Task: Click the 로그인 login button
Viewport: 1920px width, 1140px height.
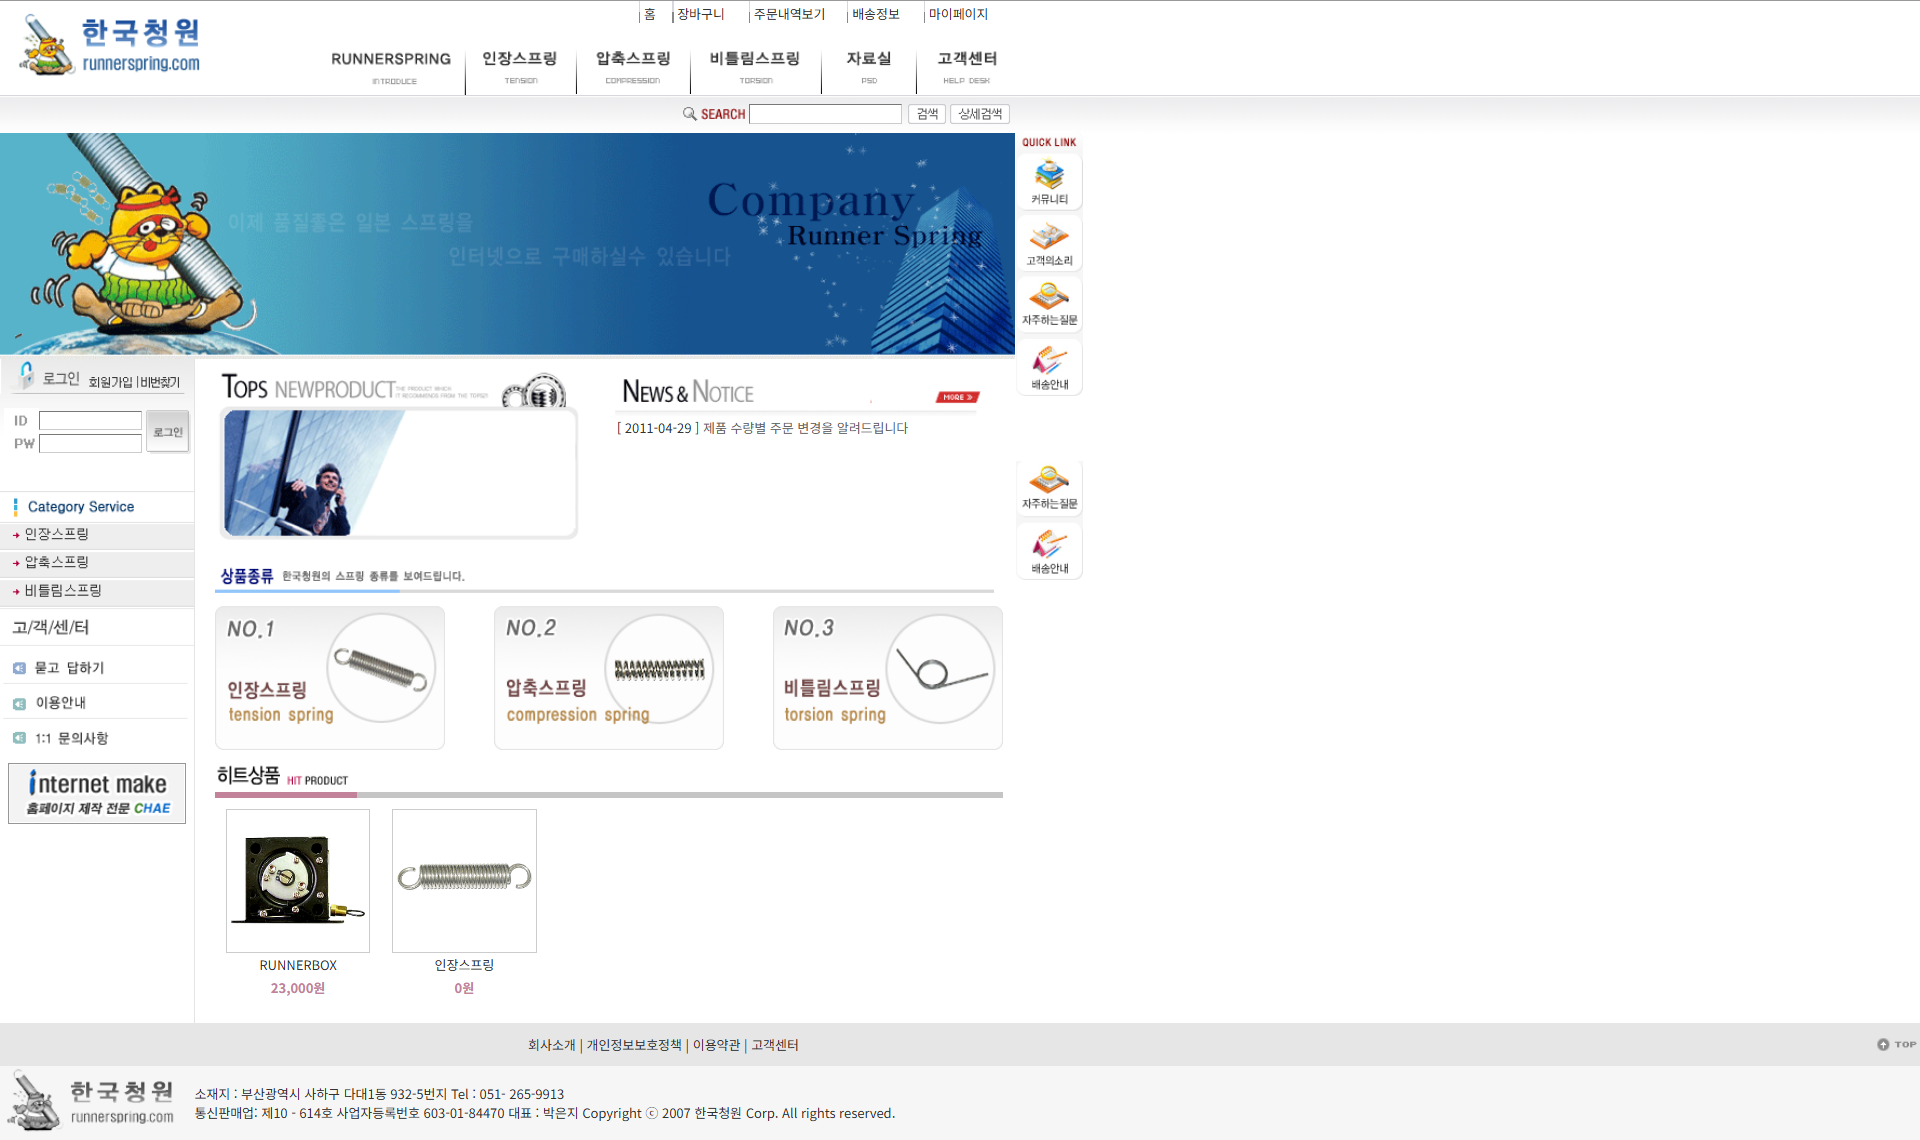Action: click(x=168, y=432)
